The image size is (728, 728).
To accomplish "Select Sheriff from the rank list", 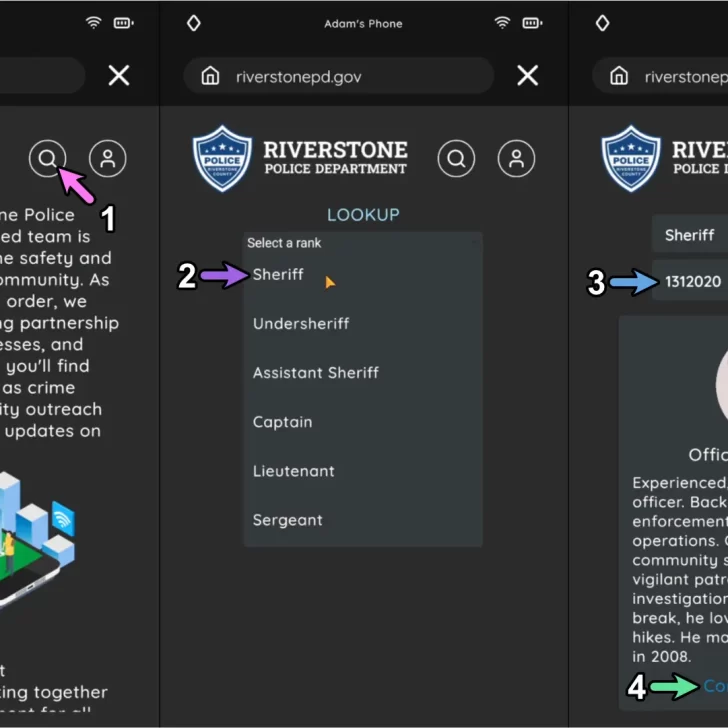I will pyautogui.click(x=278, y=275).
